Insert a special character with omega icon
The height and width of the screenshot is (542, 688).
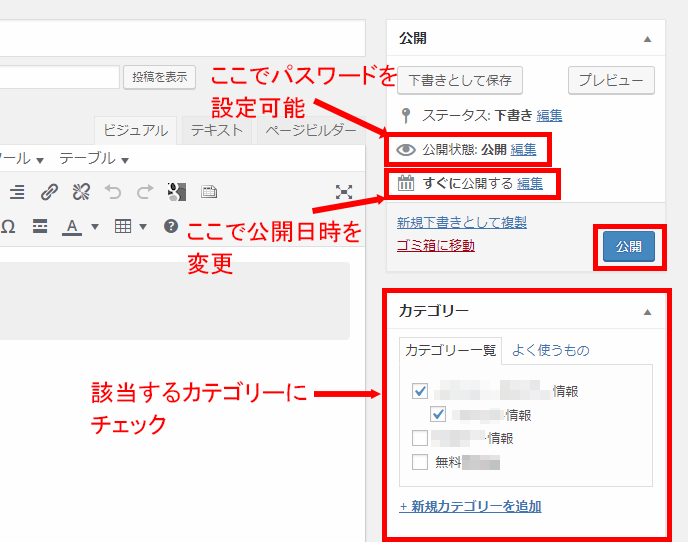click(8, 226)
